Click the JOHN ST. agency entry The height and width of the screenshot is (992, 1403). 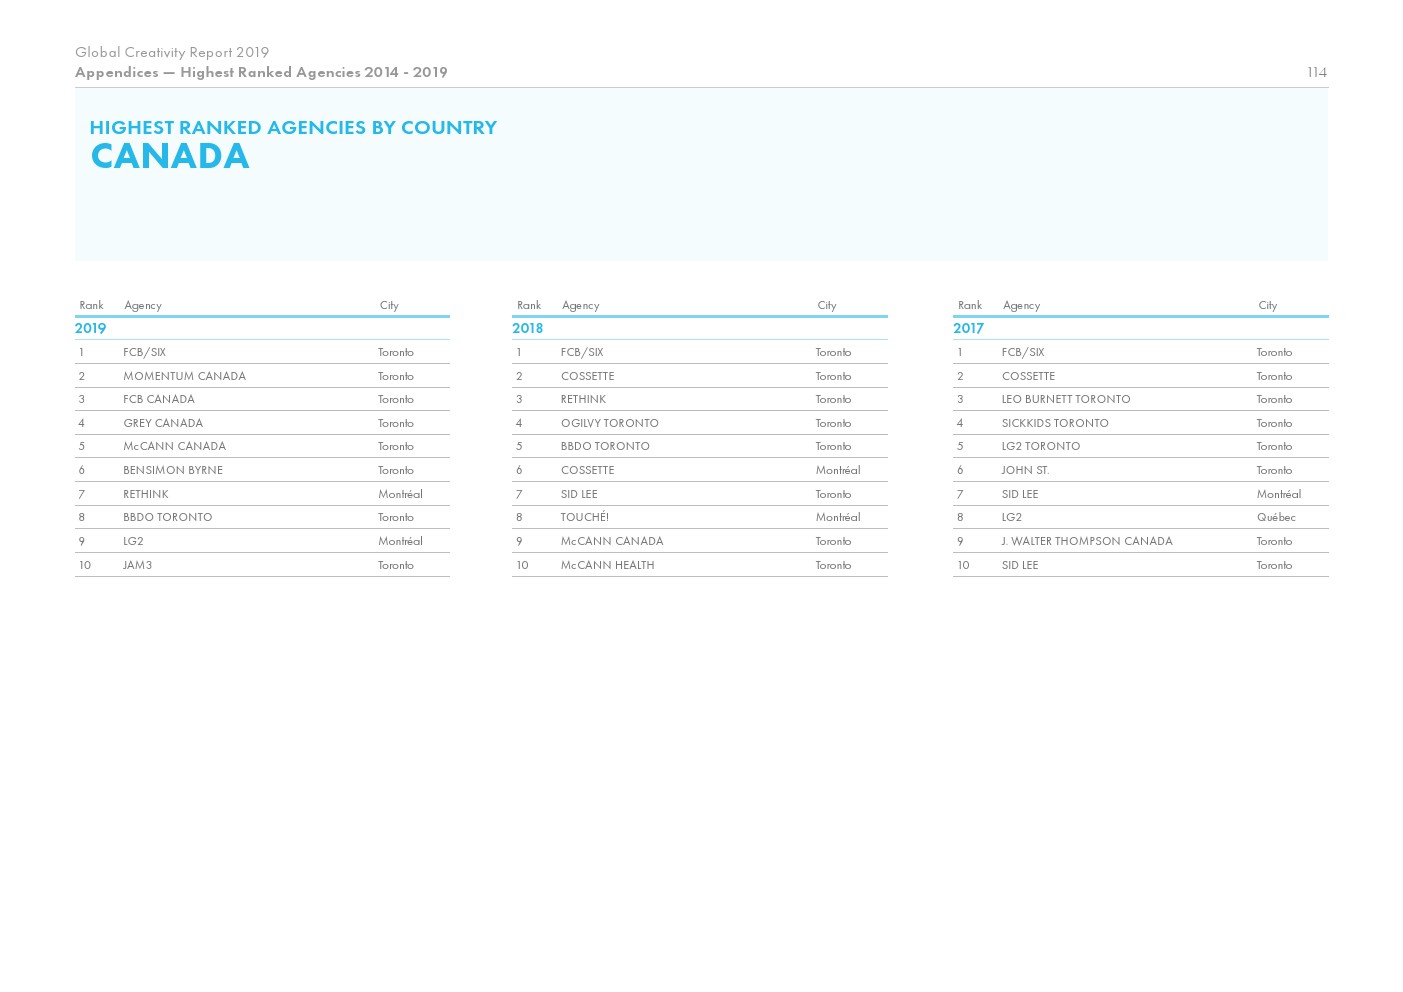[x=1025, y=470]
